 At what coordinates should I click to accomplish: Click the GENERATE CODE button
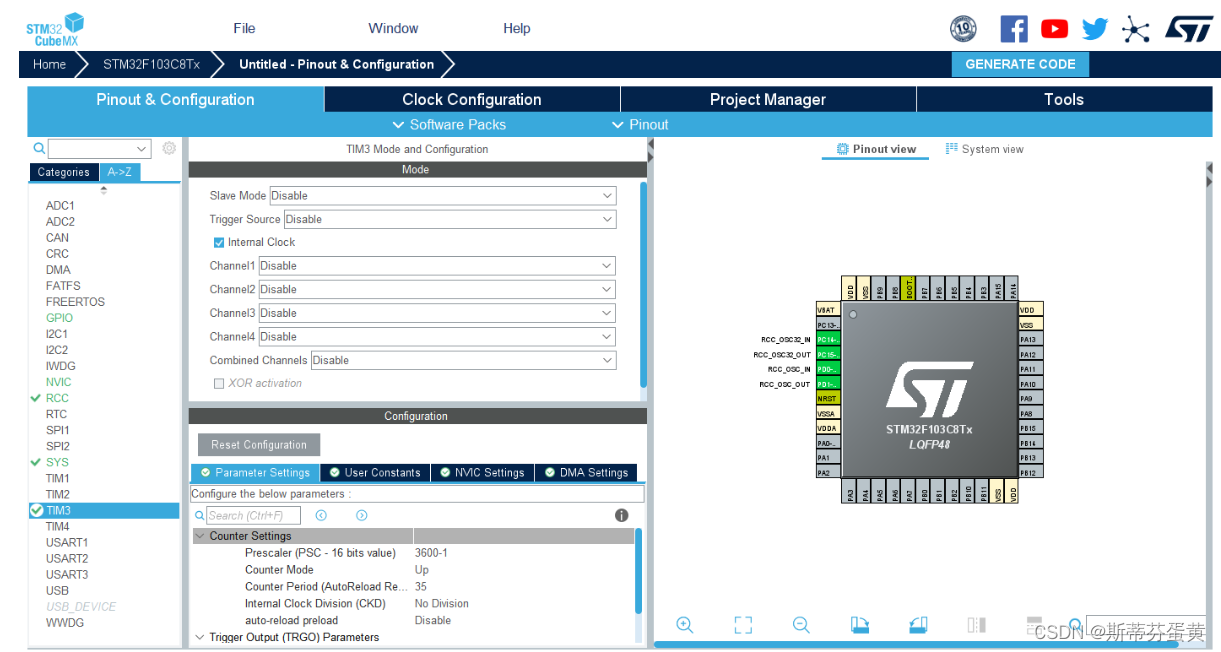(1020, 64)
